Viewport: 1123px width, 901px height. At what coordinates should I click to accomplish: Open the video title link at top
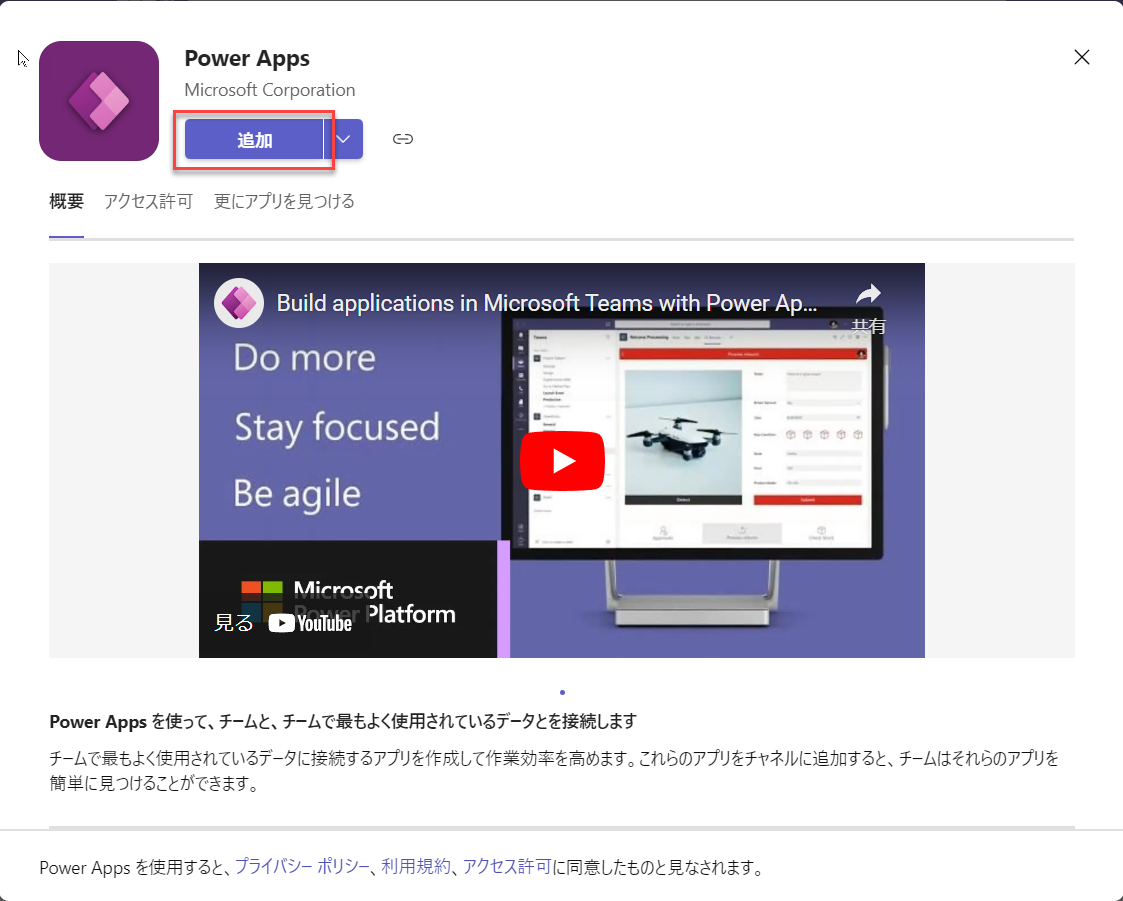[546, 303]
